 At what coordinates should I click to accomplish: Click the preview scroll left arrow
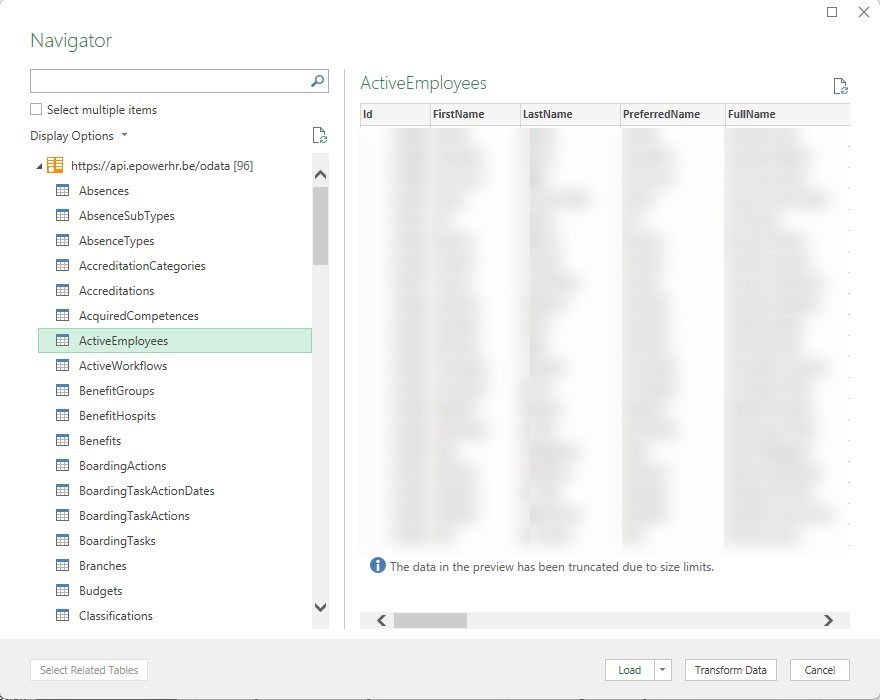click(381, 620)
